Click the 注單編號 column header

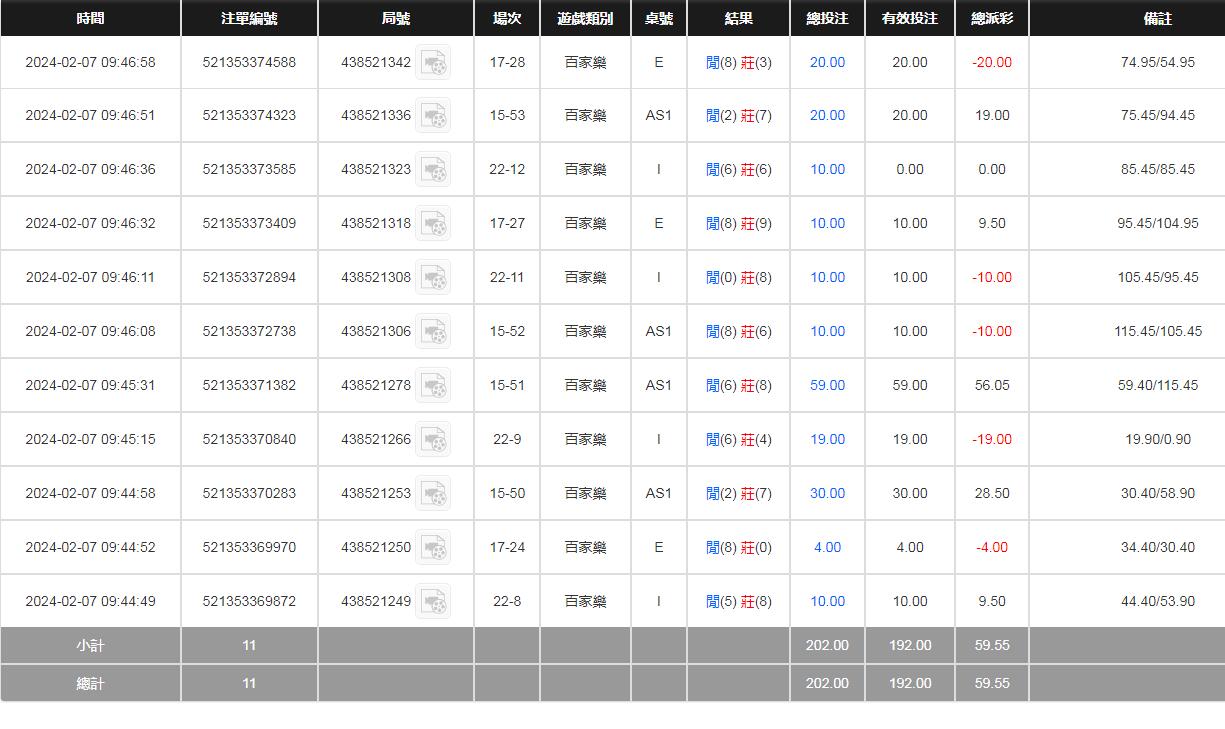point(249,18)
